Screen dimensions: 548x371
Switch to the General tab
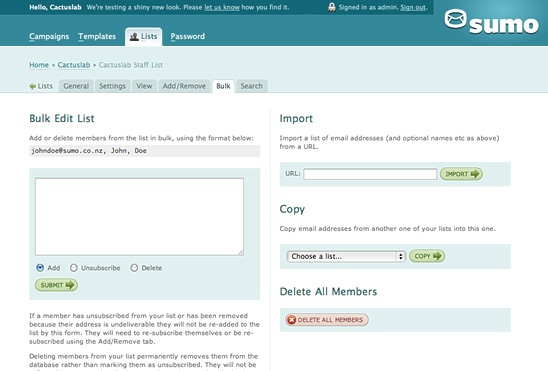(x=76, y=86)
